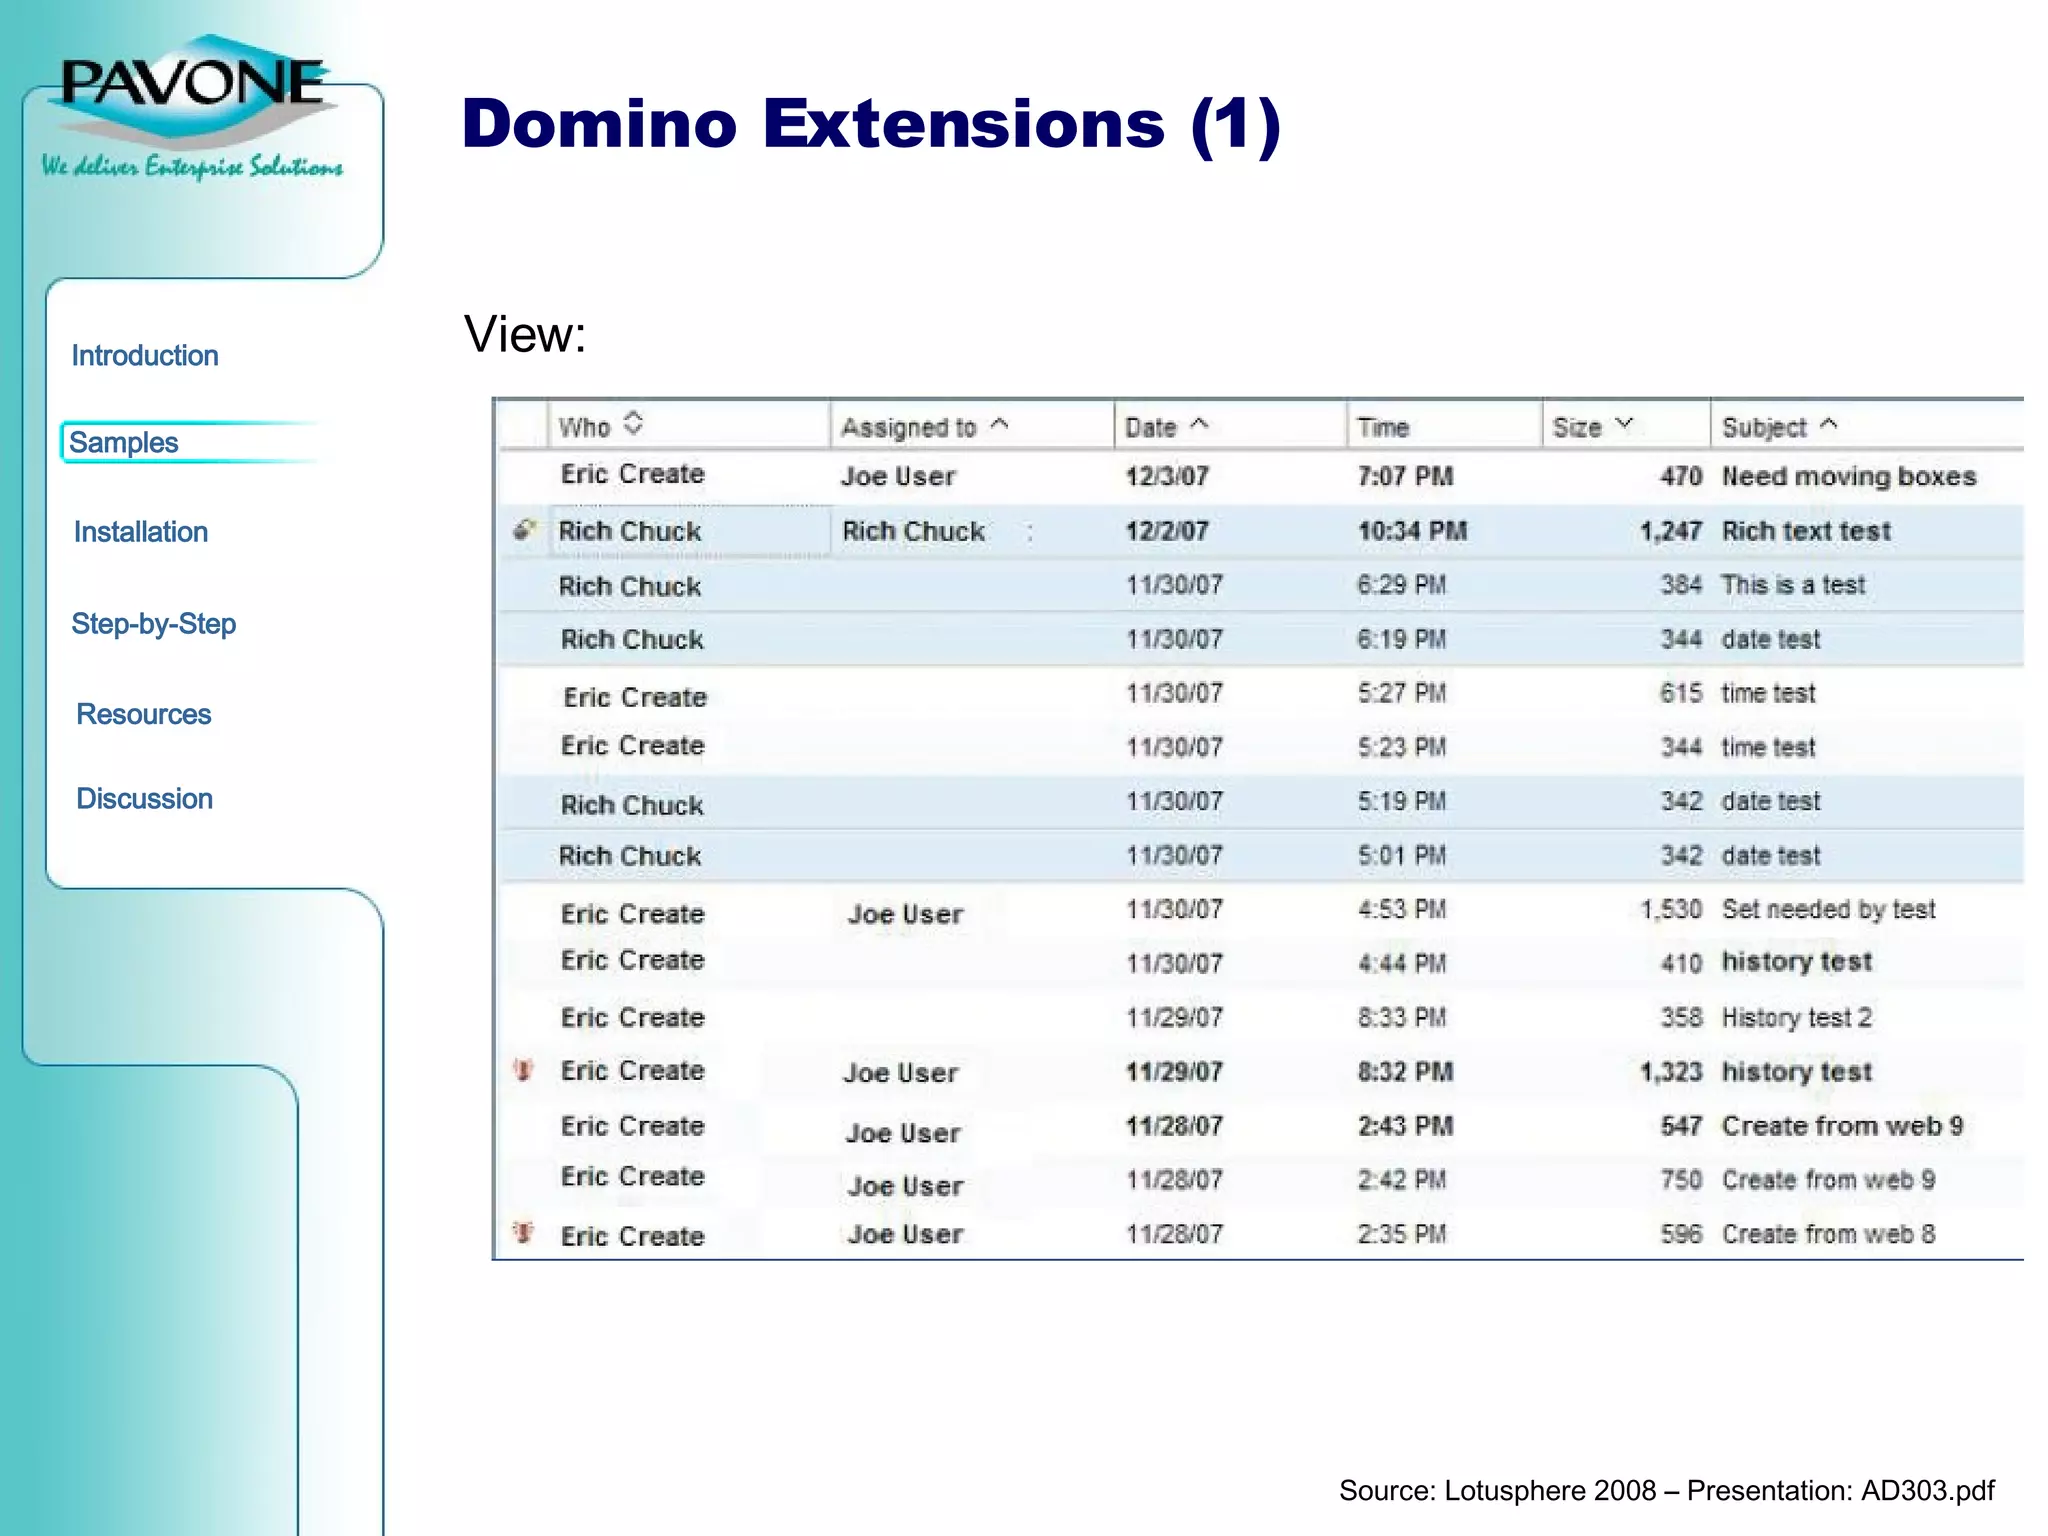Select the 'Rich text test' subject

tap(1806, 531)
